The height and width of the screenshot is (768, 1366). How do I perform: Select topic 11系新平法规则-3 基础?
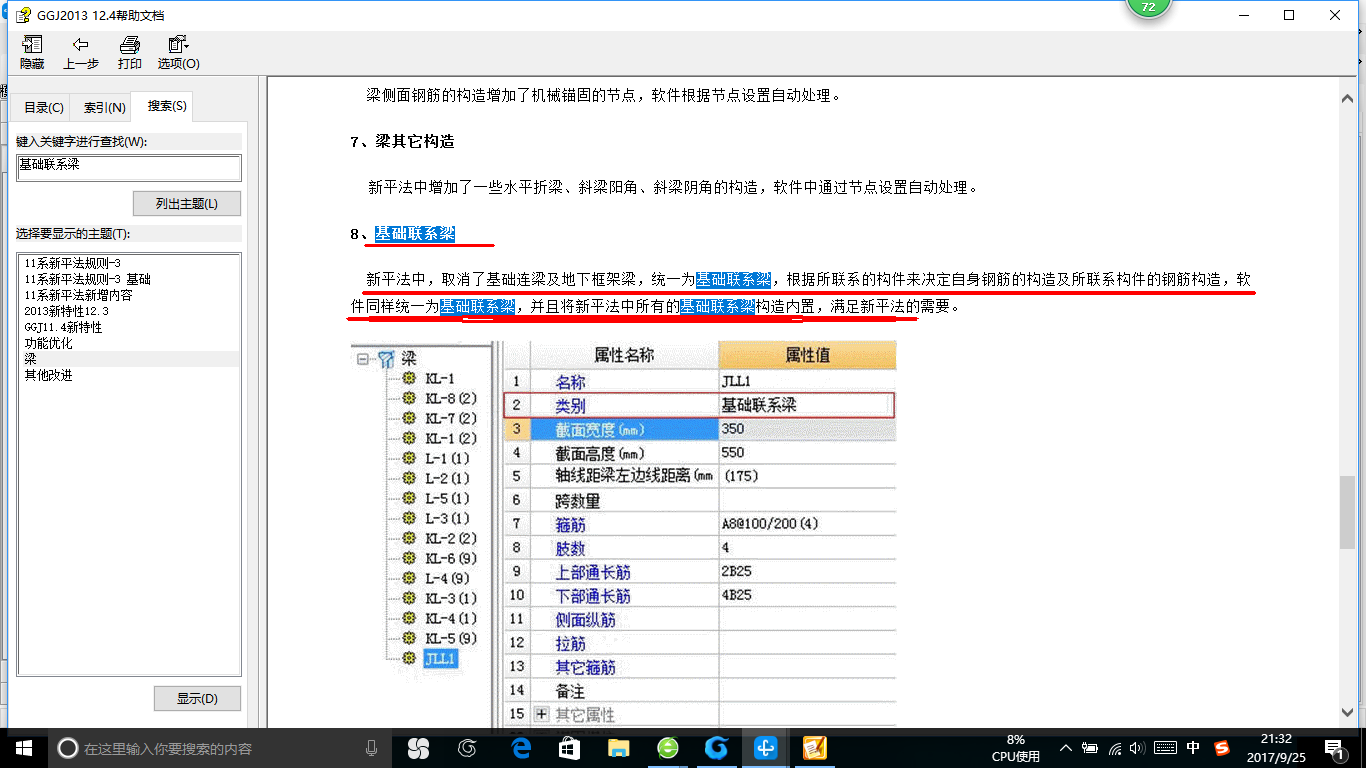(87, 279)
